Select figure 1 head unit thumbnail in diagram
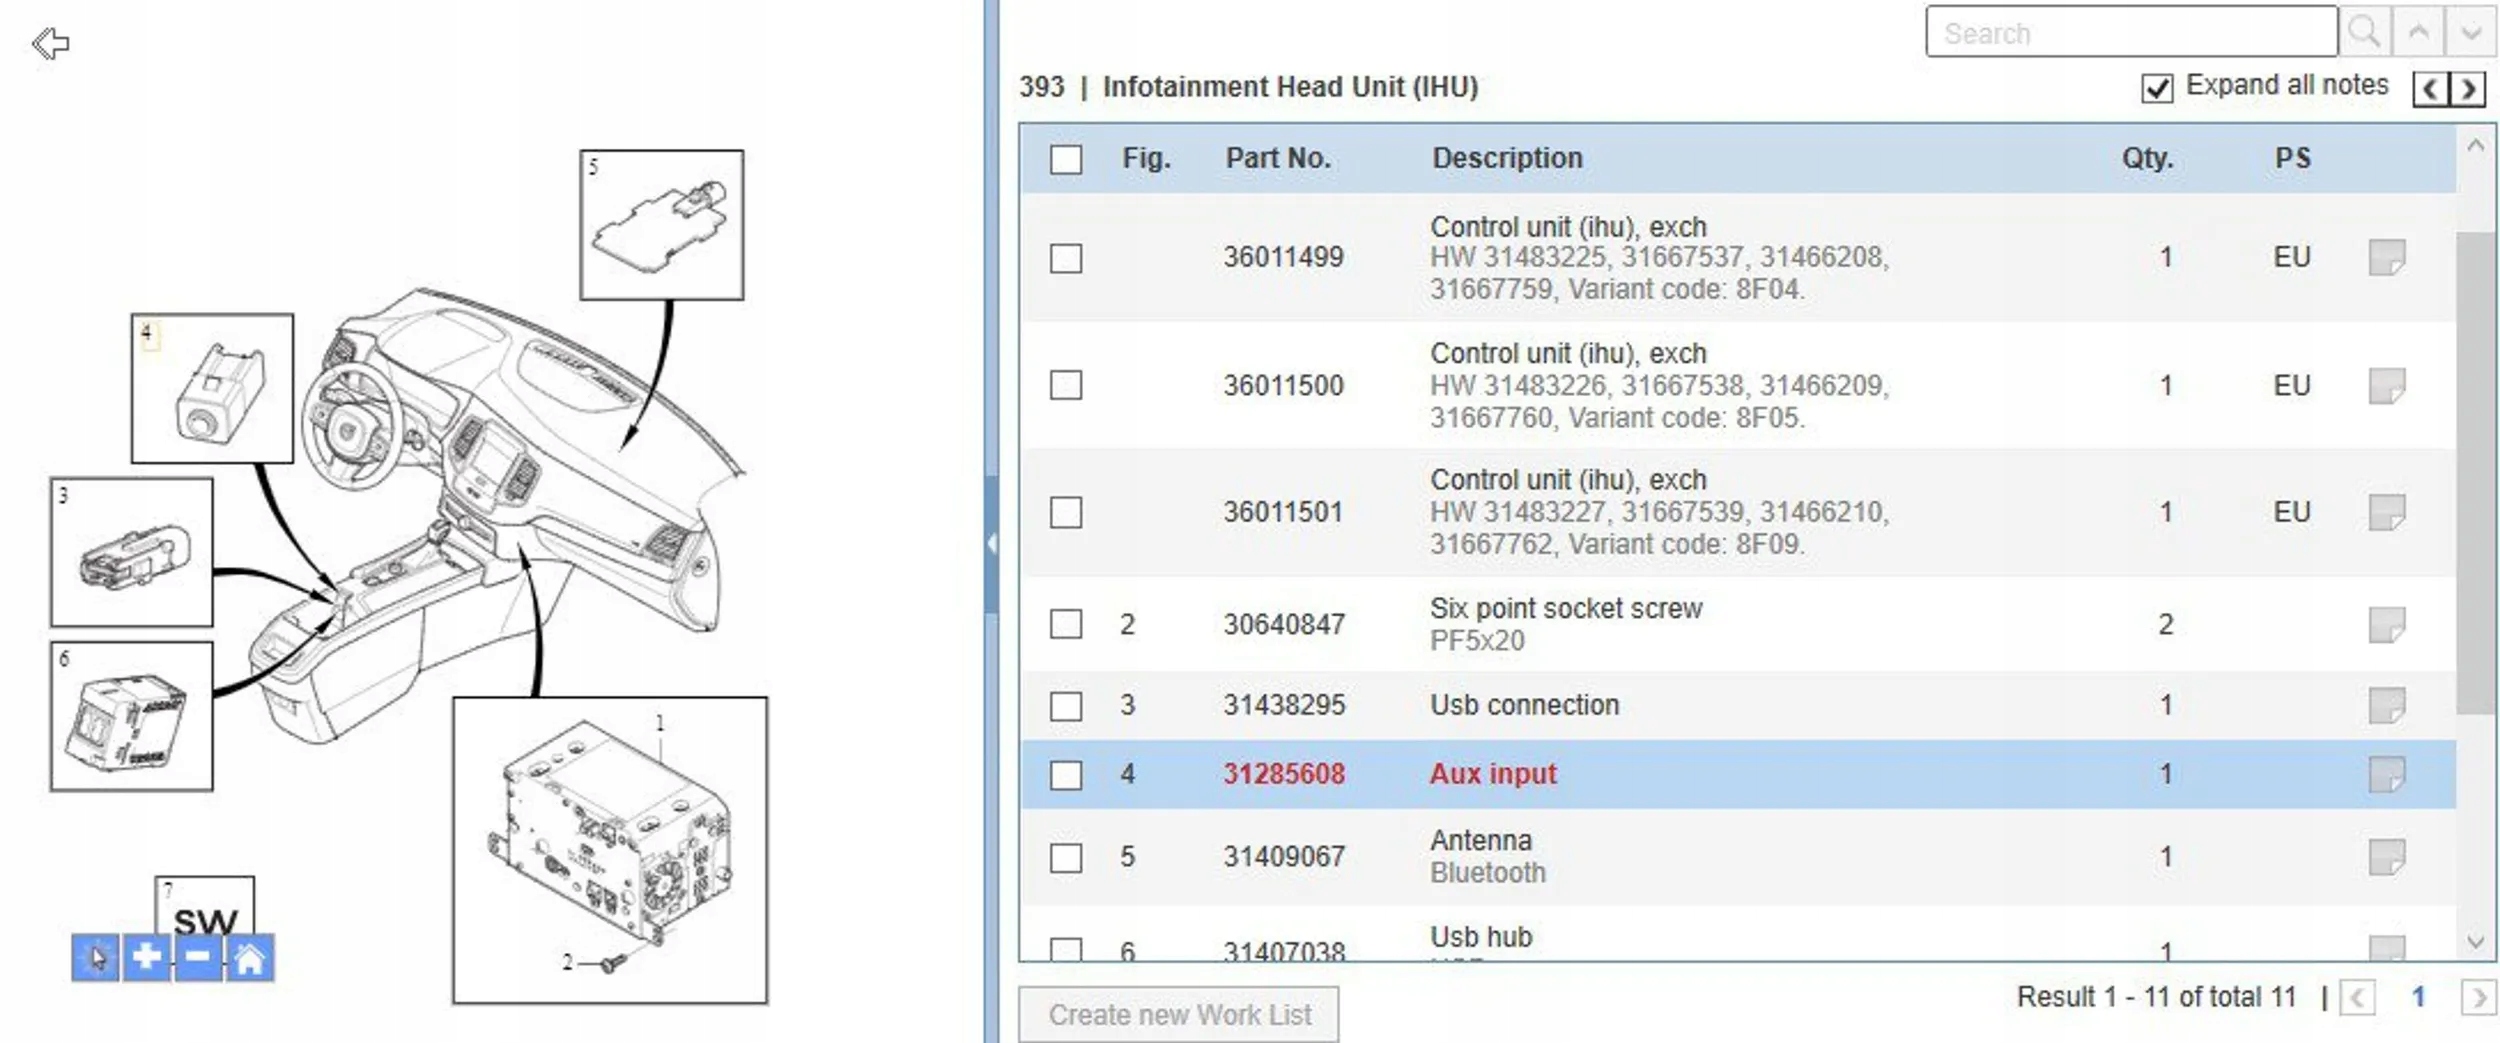The image size is (2500, 1043). [610, 850]
